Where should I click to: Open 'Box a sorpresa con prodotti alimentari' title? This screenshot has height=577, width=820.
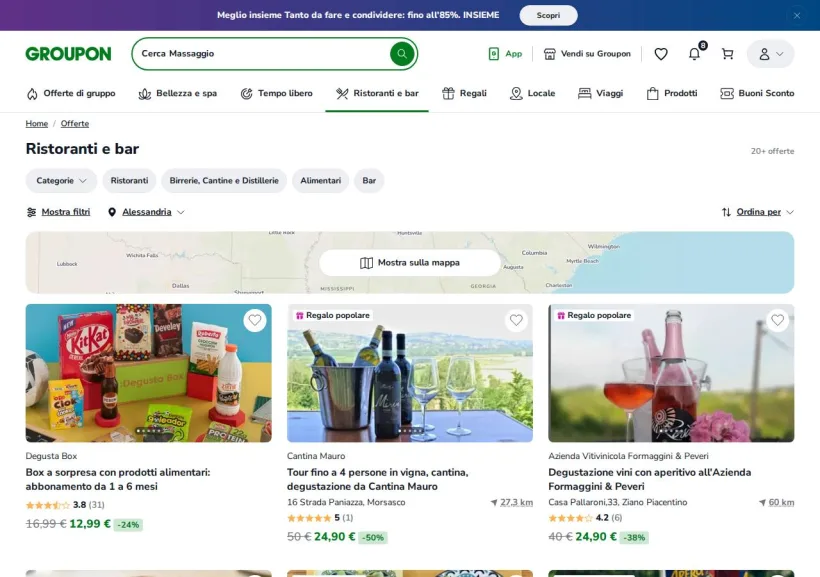click(x=118, y=479)
